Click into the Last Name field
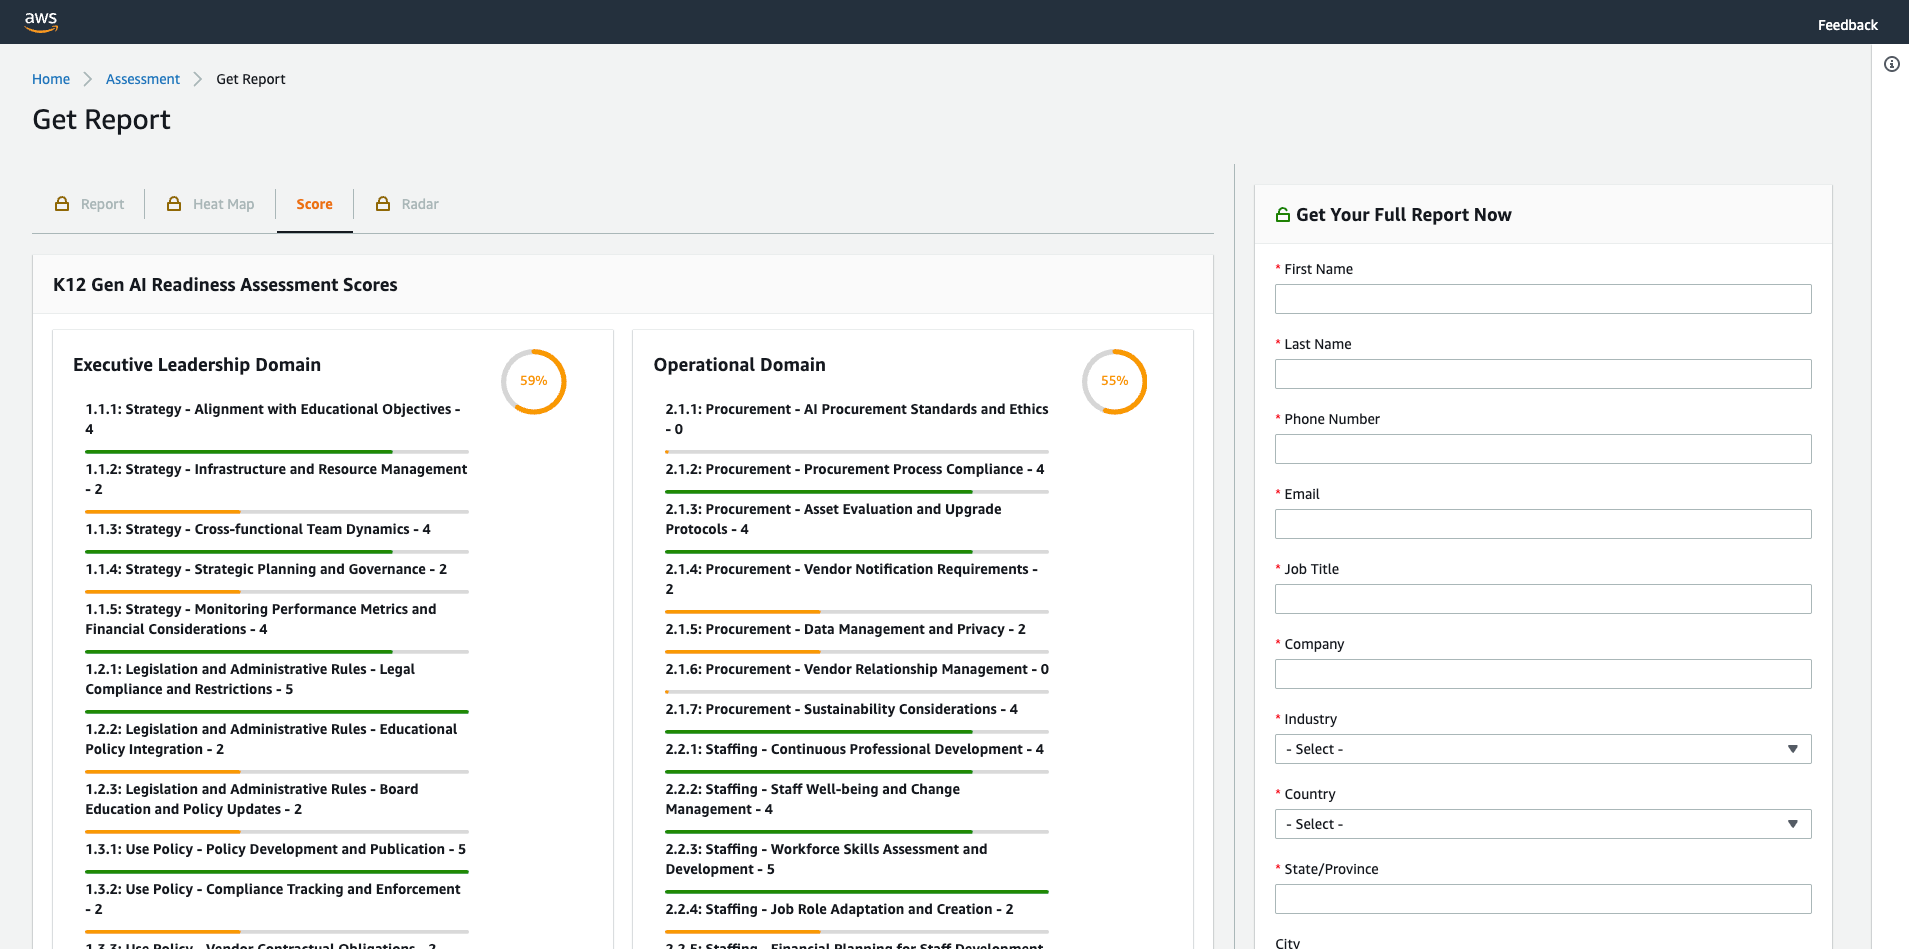 (1542, 374)
